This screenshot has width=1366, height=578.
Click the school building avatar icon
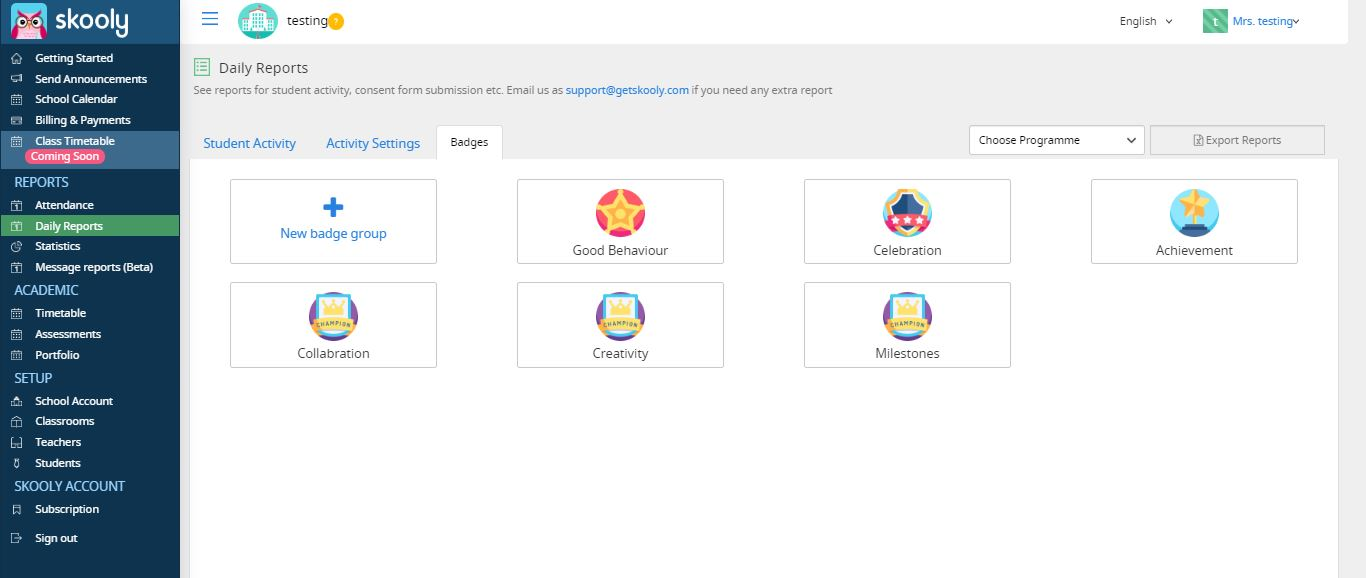tap(258, 21)
